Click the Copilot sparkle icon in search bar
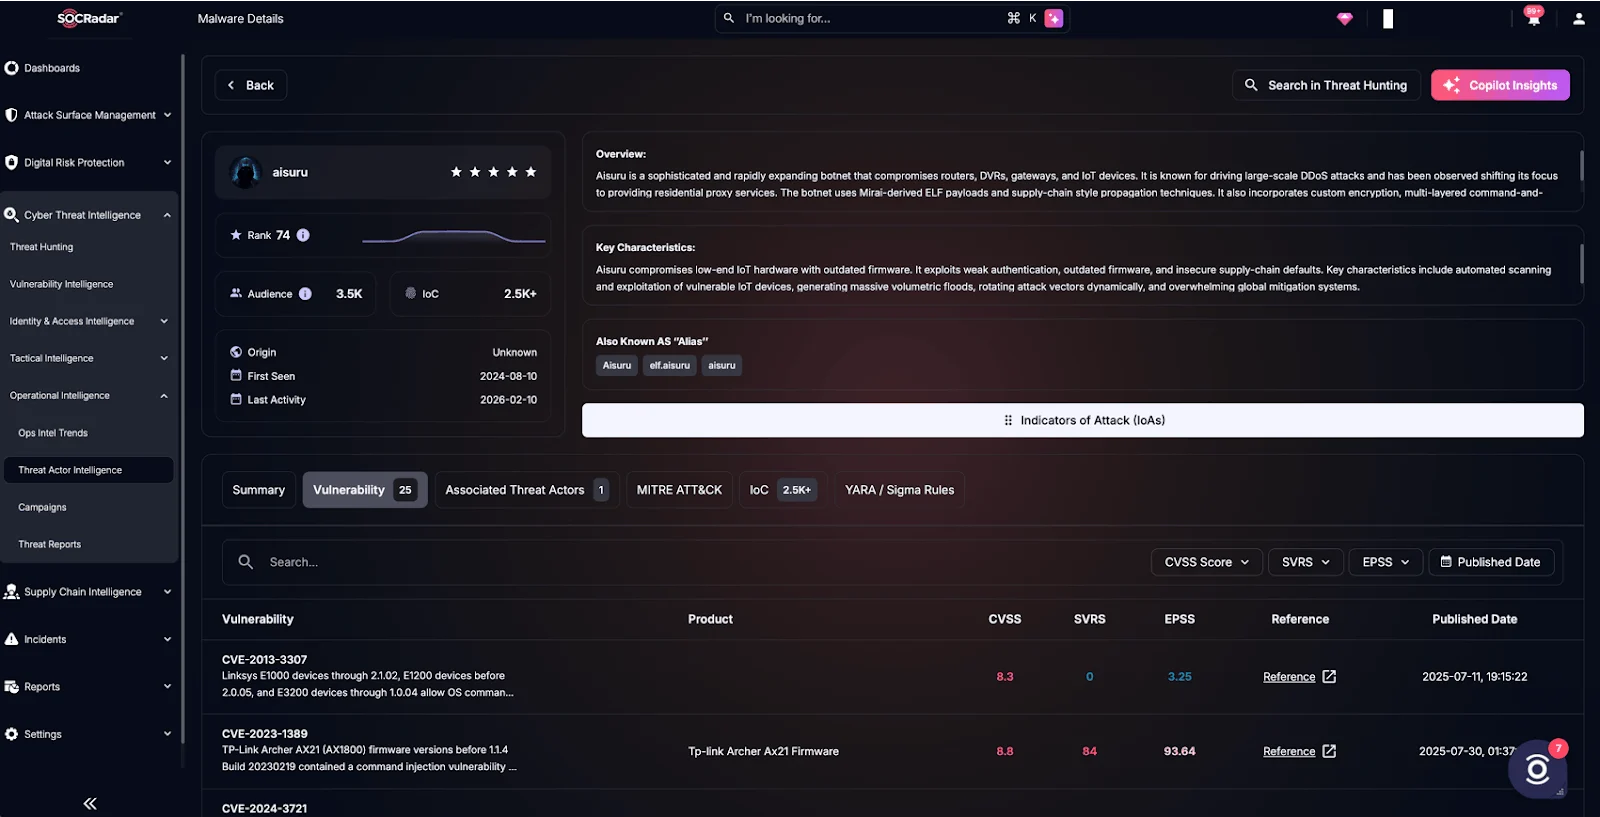 point(1054,18)
